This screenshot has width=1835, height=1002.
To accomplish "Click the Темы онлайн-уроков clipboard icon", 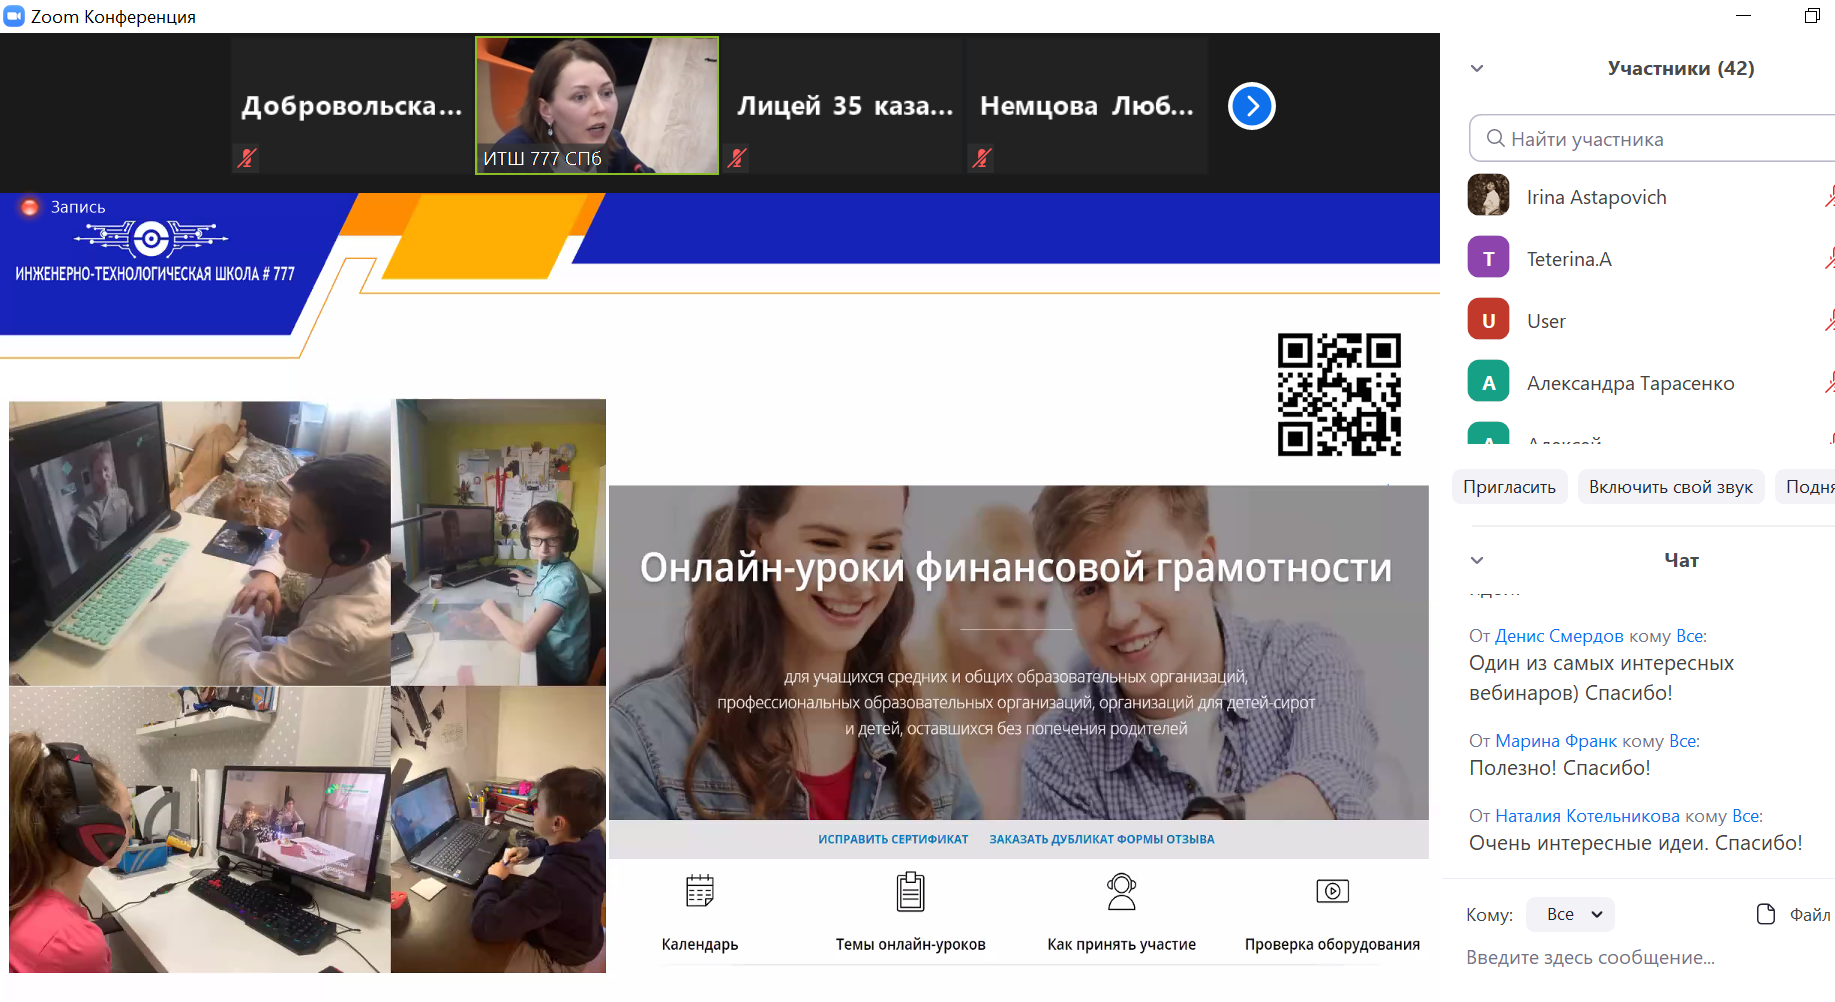I will pos(910,891).
